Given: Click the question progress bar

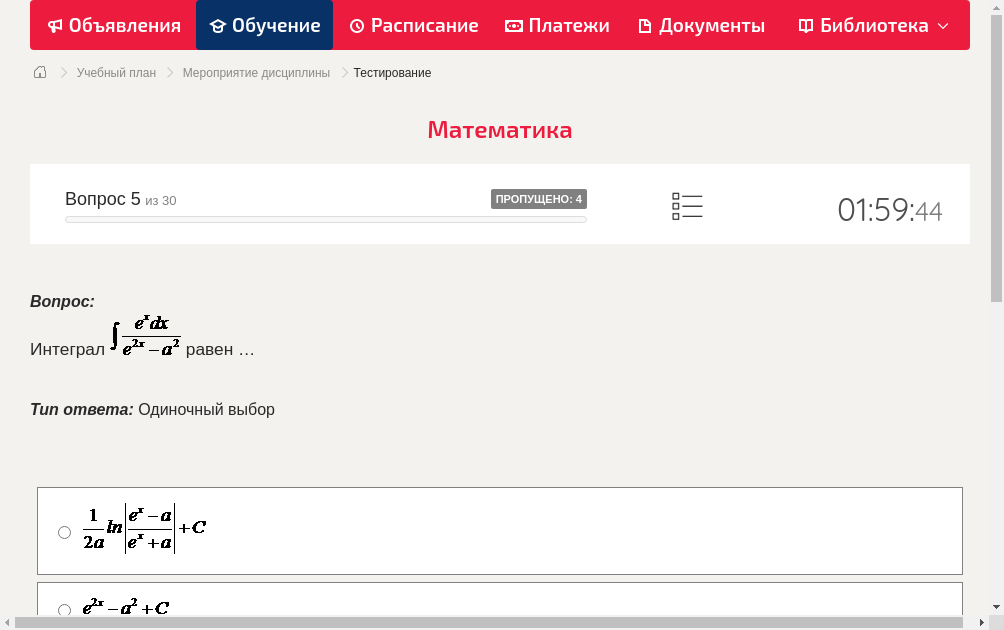Looking at the screenshot, I should click(x=325, y=219).
